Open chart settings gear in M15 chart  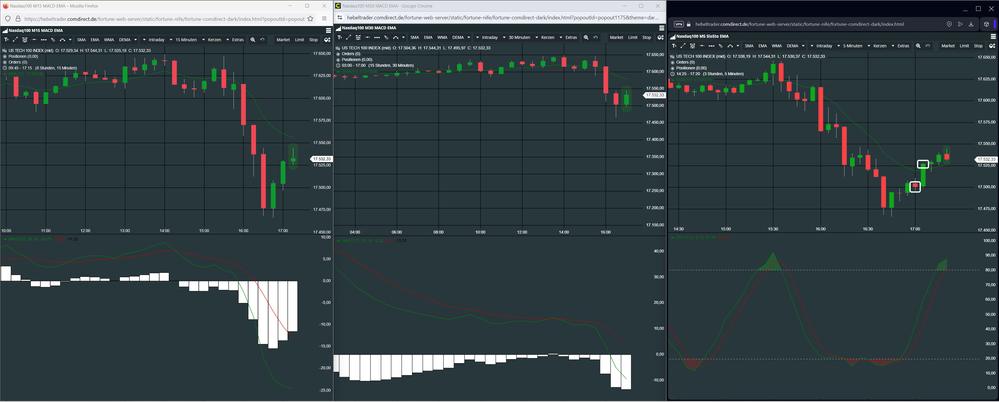[327, 39]
